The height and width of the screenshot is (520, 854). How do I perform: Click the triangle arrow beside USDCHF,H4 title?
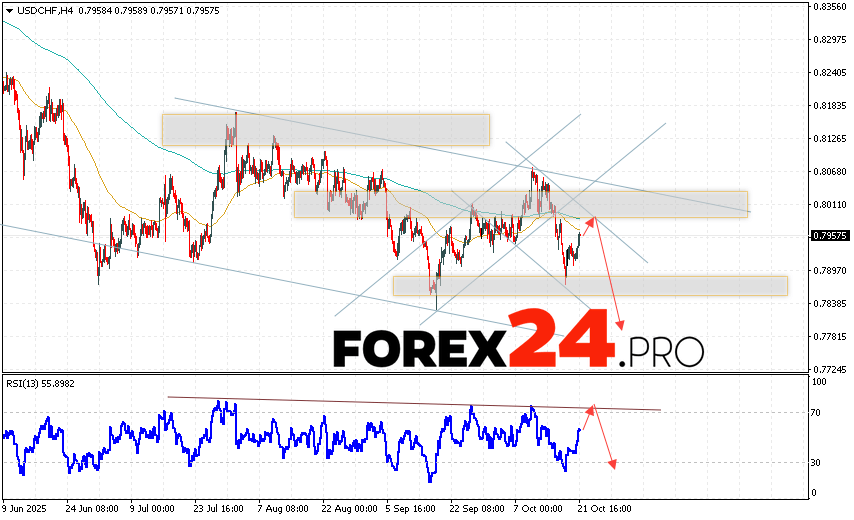point(7,10)
